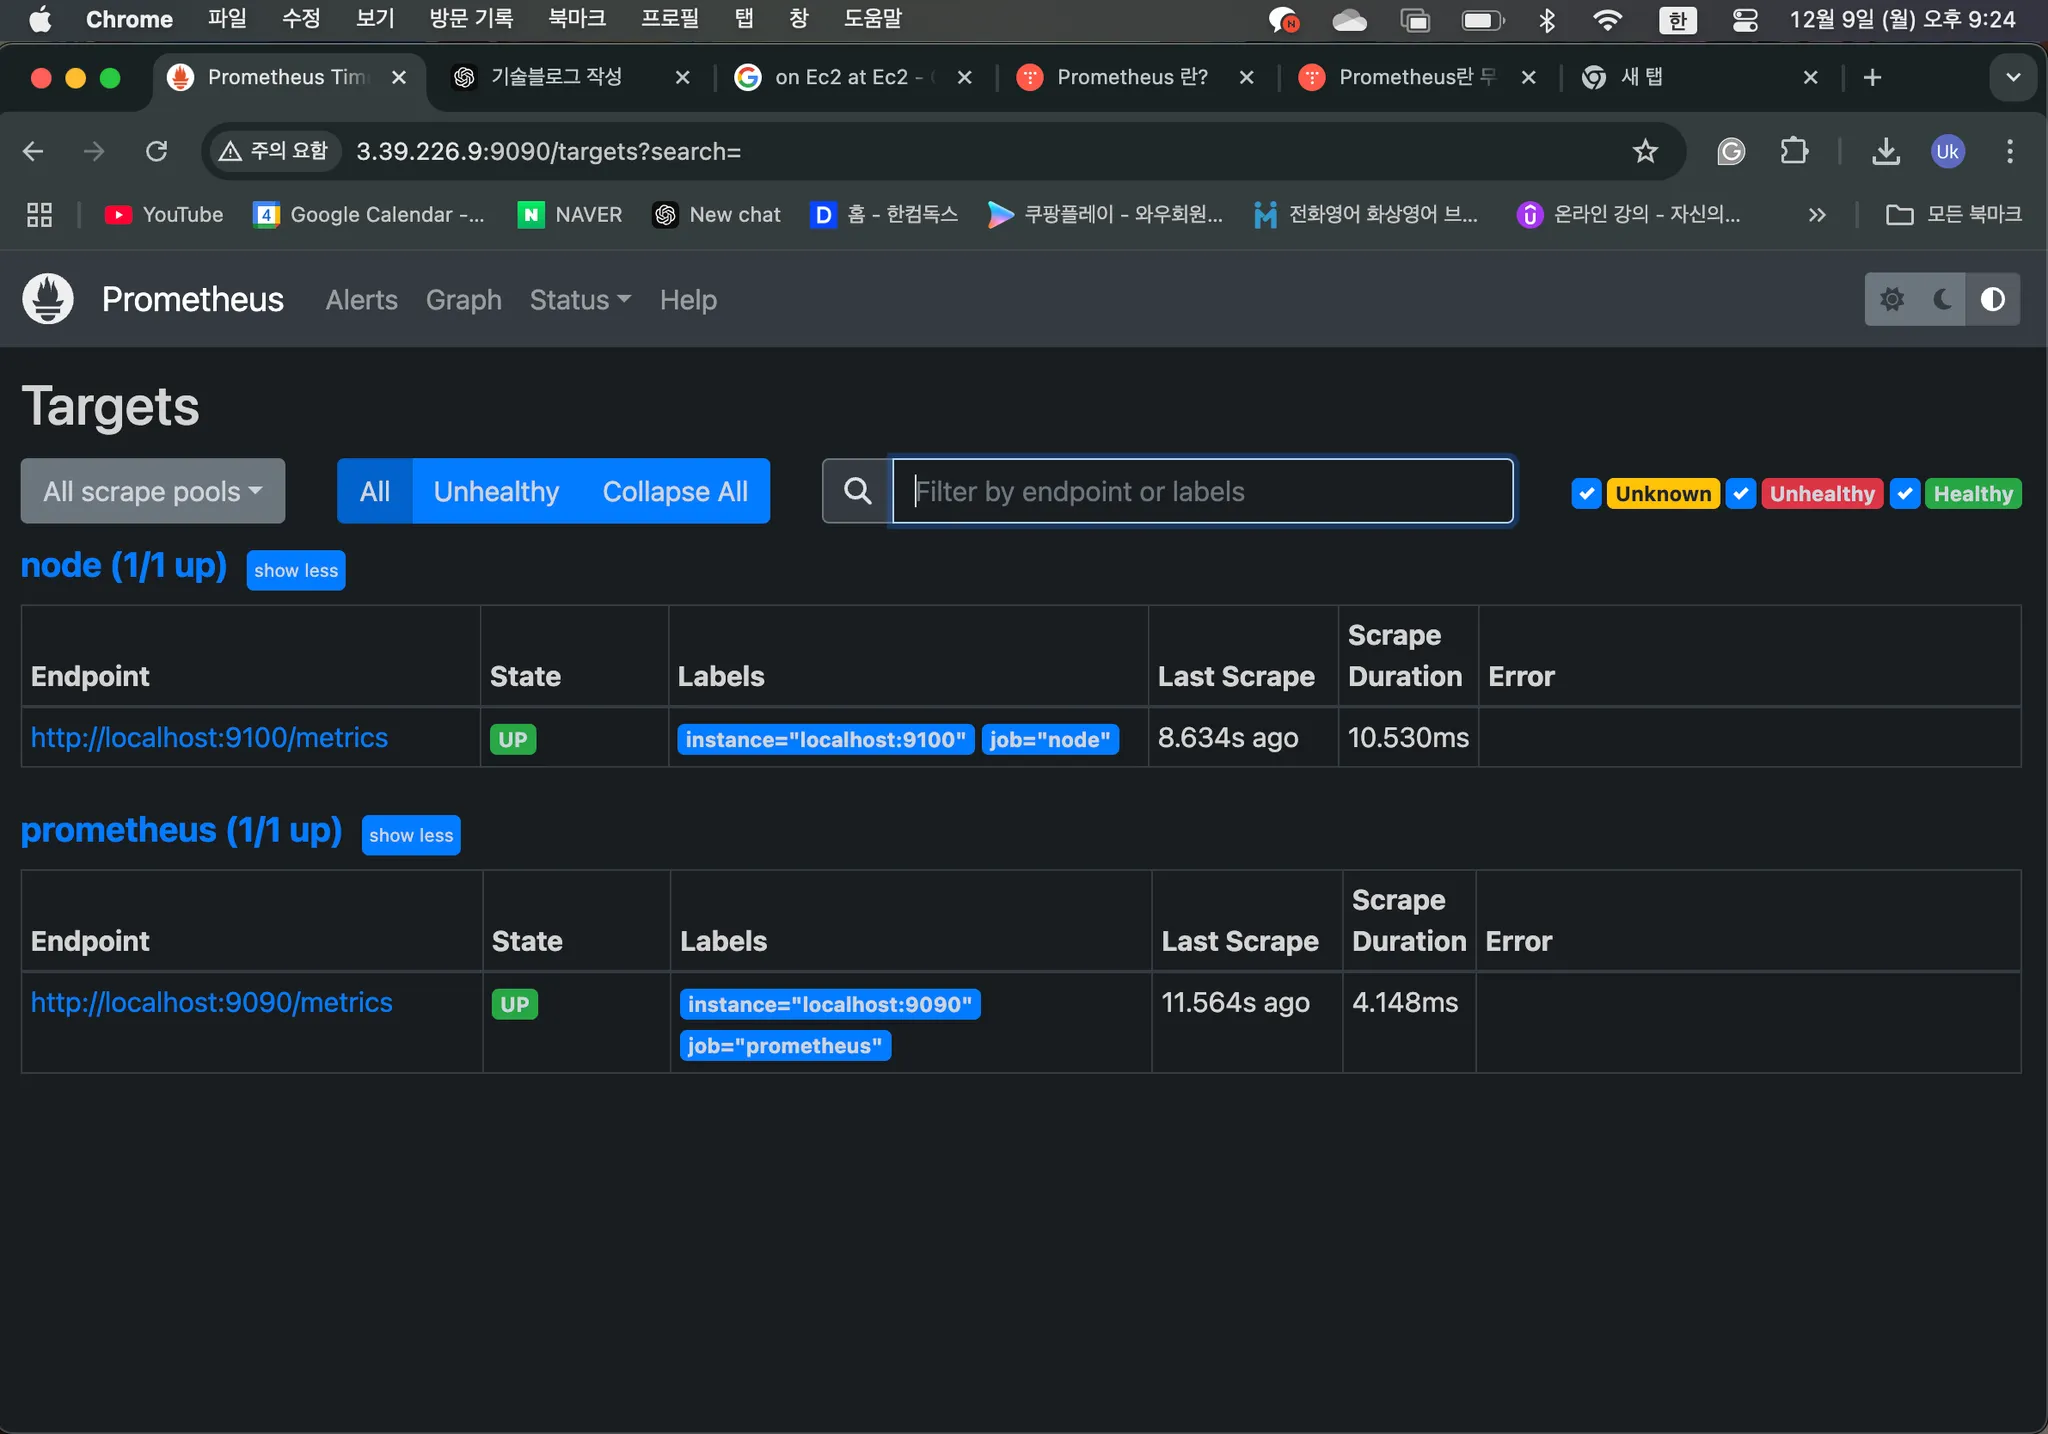
Task: Open the Alerts nav item
Action: coord(361,300)
